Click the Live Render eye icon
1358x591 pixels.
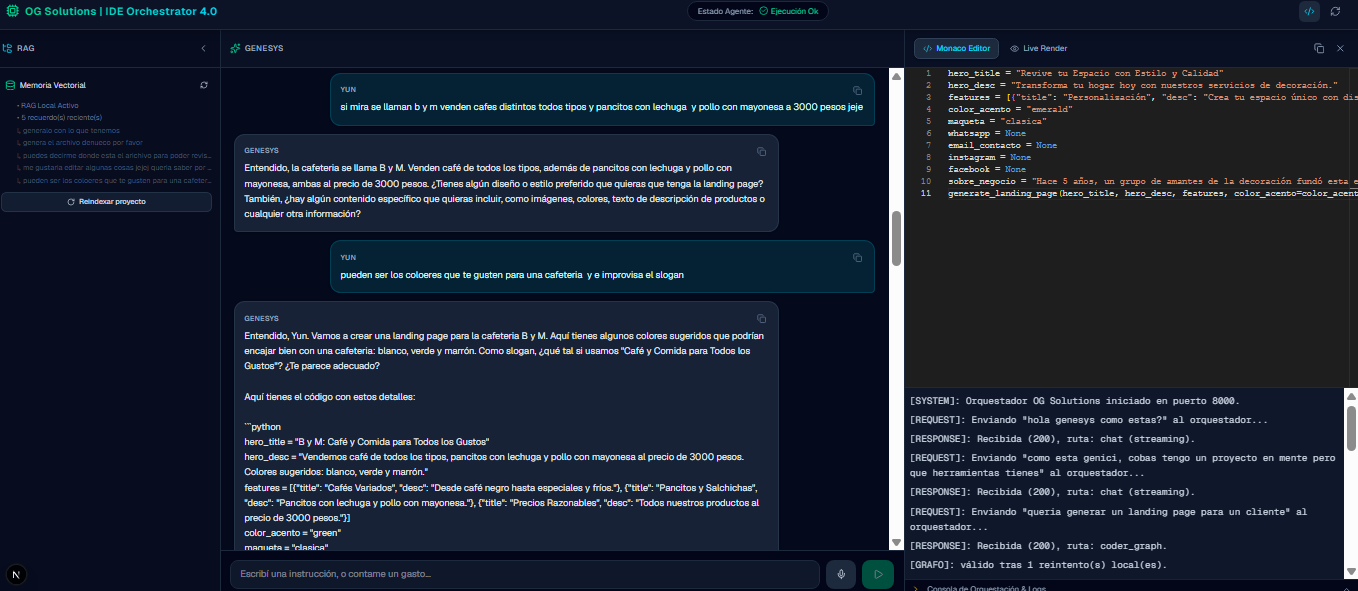[1014, 48]
